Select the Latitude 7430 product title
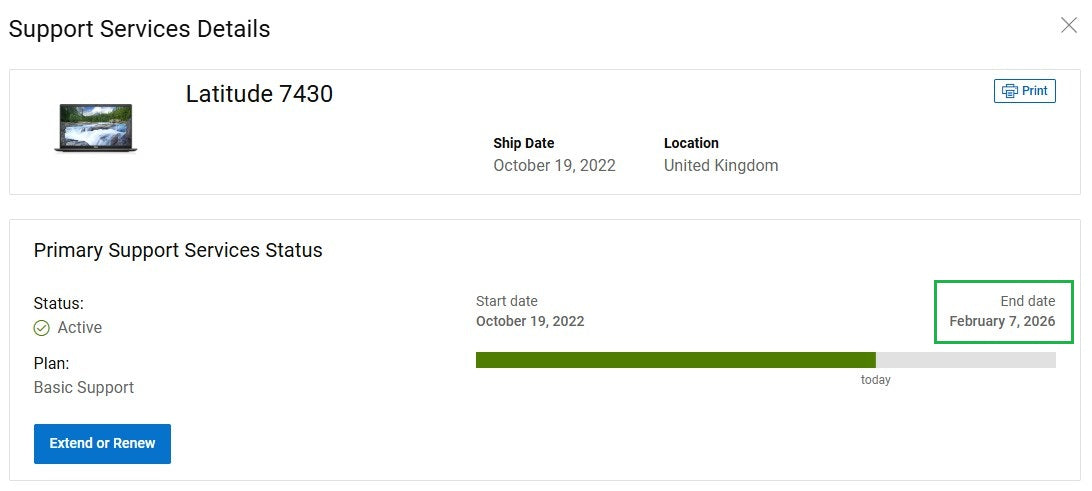The image size is (1092, 491). coord(259,94)
